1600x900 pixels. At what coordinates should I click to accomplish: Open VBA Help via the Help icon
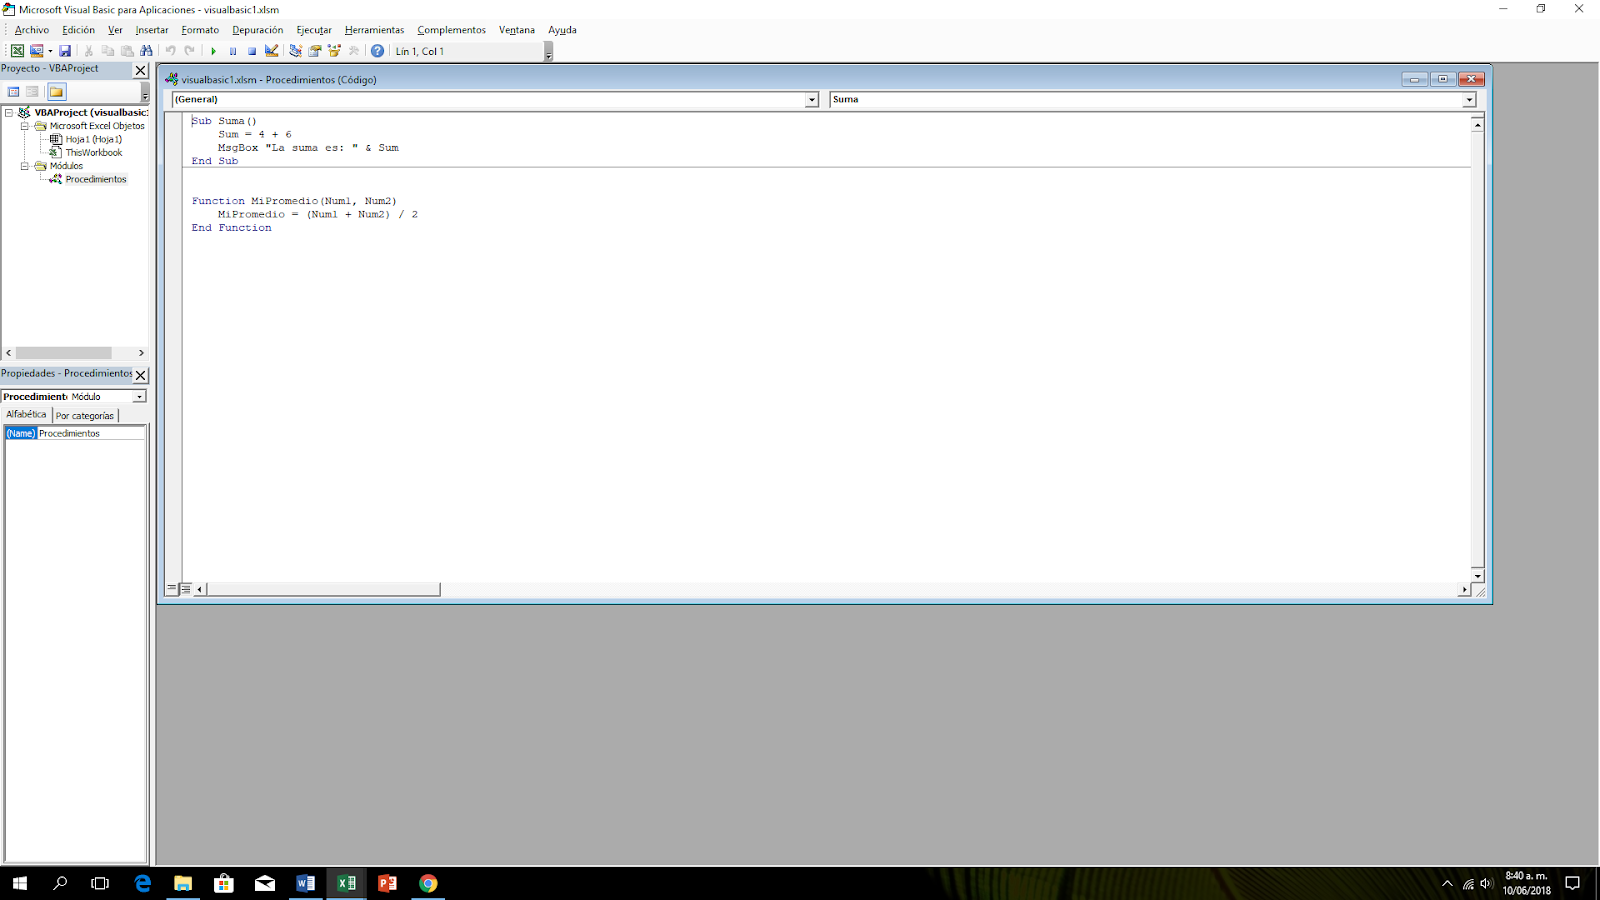click(376, 50)
